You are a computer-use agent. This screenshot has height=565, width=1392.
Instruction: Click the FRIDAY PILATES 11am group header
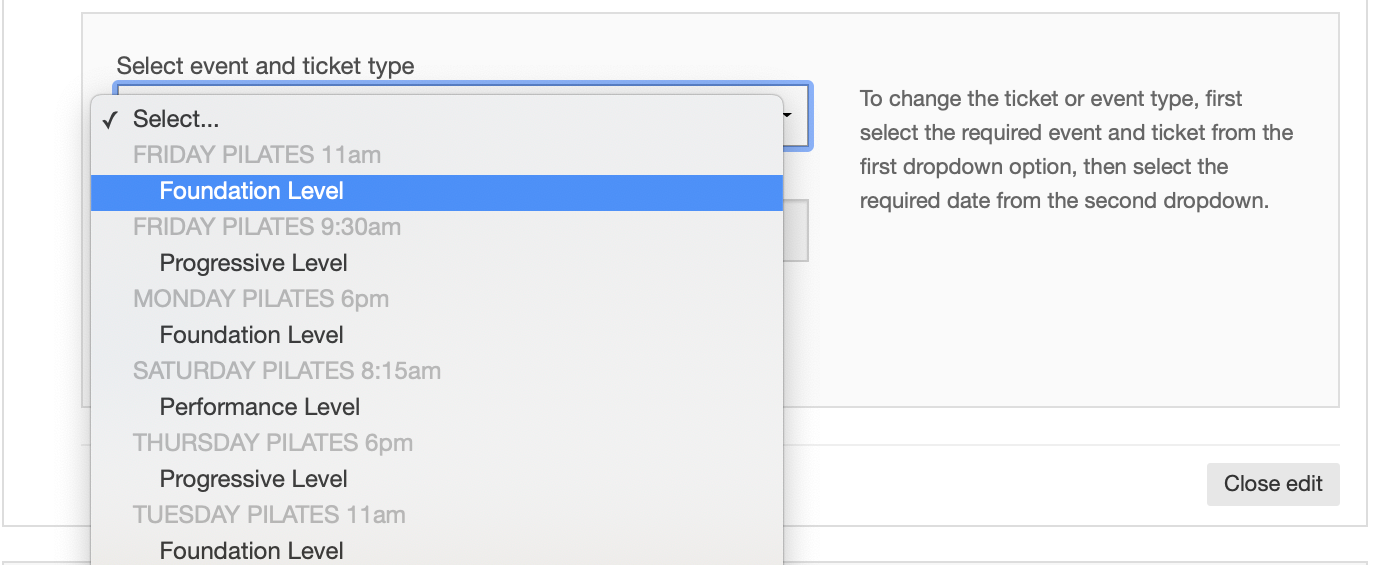256,155
